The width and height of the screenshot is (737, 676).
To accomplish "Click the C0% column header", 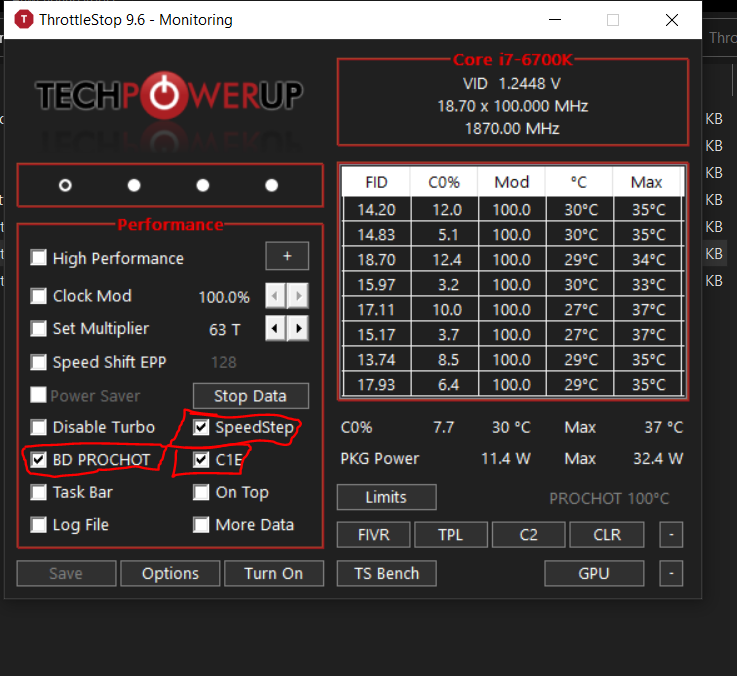I will [444, 182].
